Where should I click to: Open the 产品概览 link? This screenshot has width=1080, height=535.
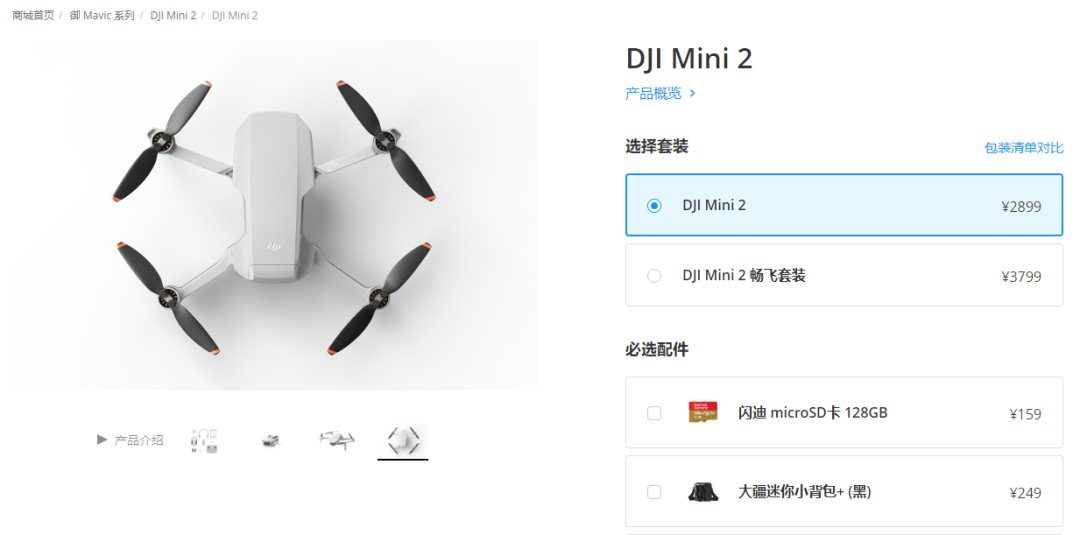[654, 93]
